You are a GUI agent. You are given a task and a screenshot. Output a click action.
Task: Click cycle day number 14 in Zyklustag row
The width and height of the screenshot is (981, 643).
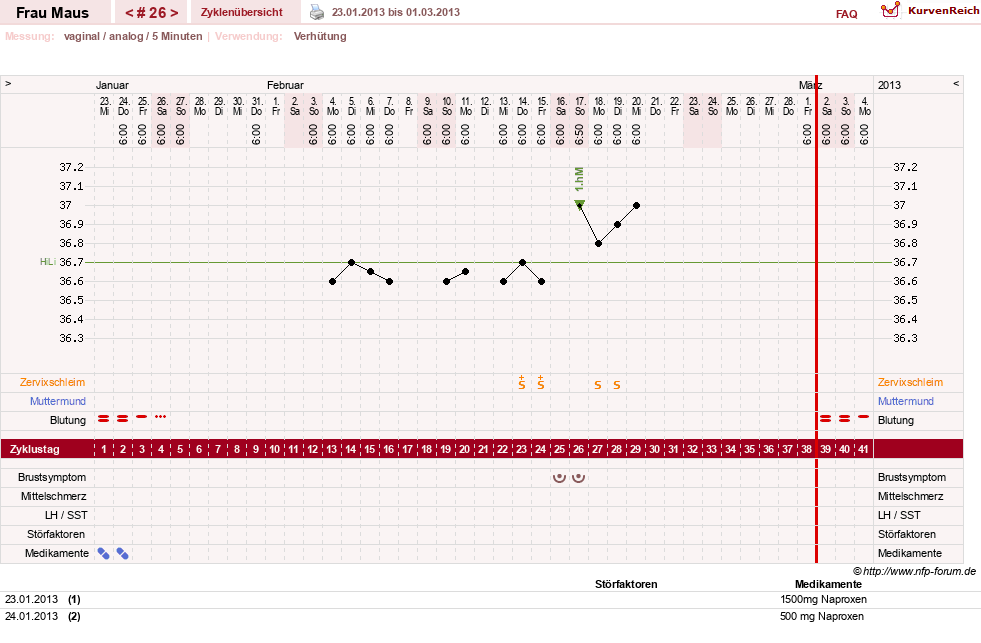click(x=351, y=449)
